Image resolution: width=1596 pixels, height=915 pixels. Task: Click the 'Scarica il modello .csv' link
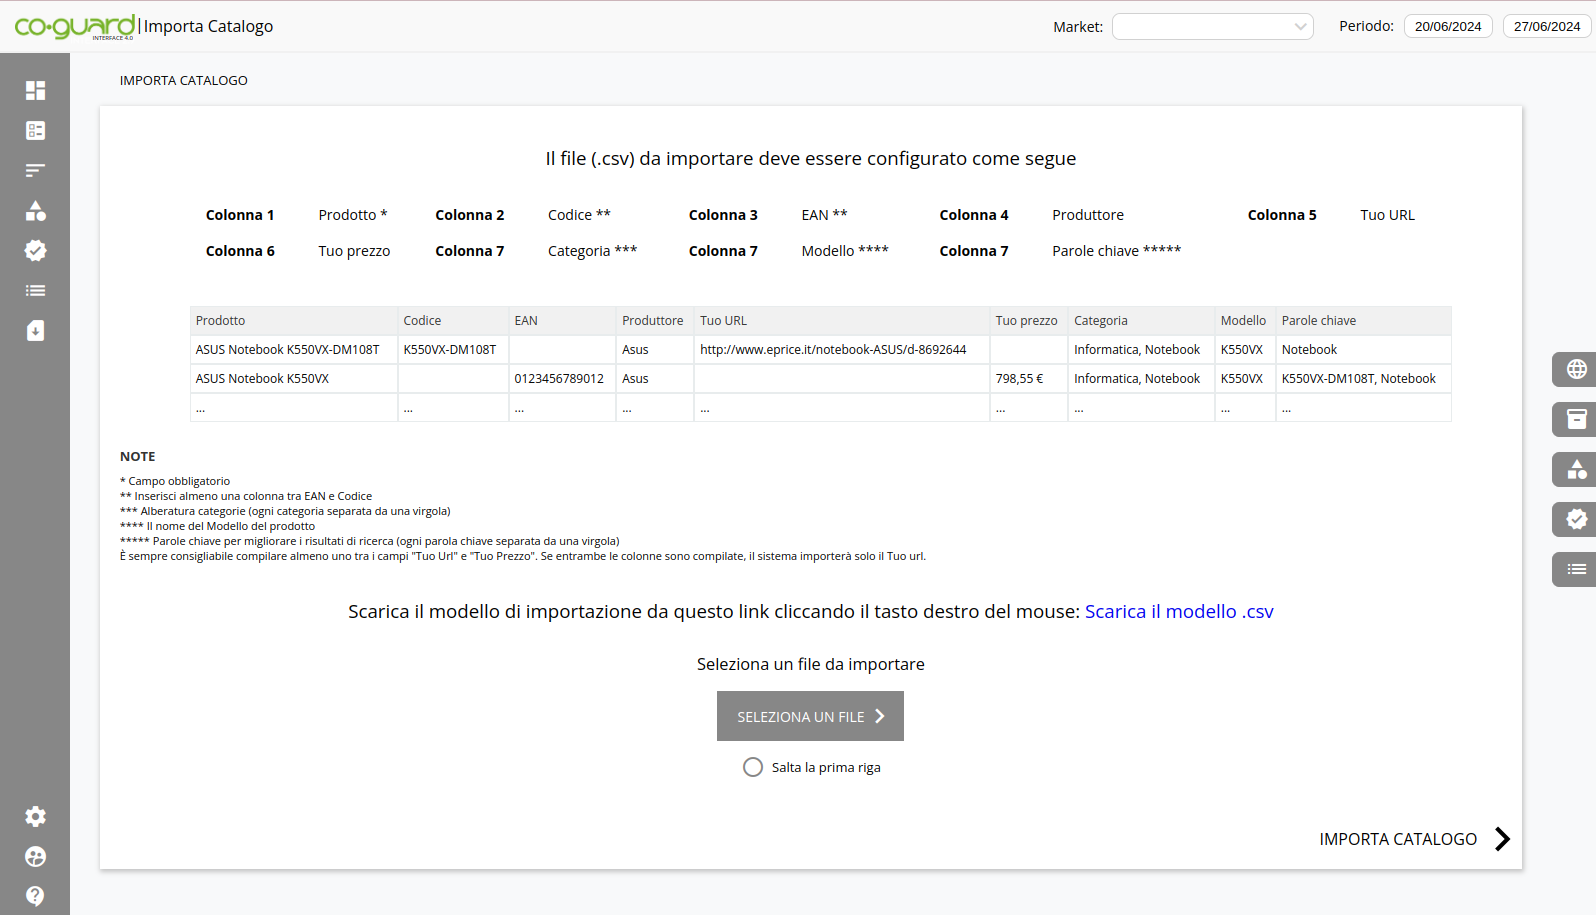tap(1178, 612)
